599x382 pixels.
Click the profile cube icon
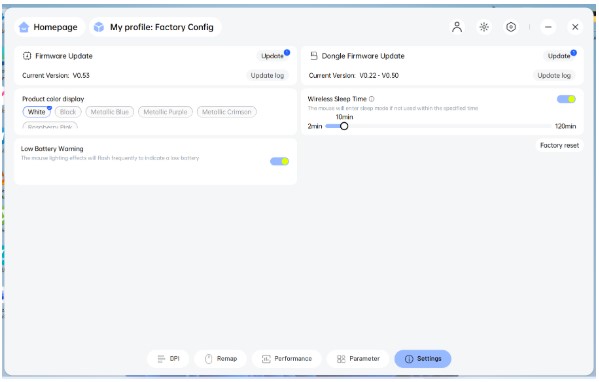99,27
